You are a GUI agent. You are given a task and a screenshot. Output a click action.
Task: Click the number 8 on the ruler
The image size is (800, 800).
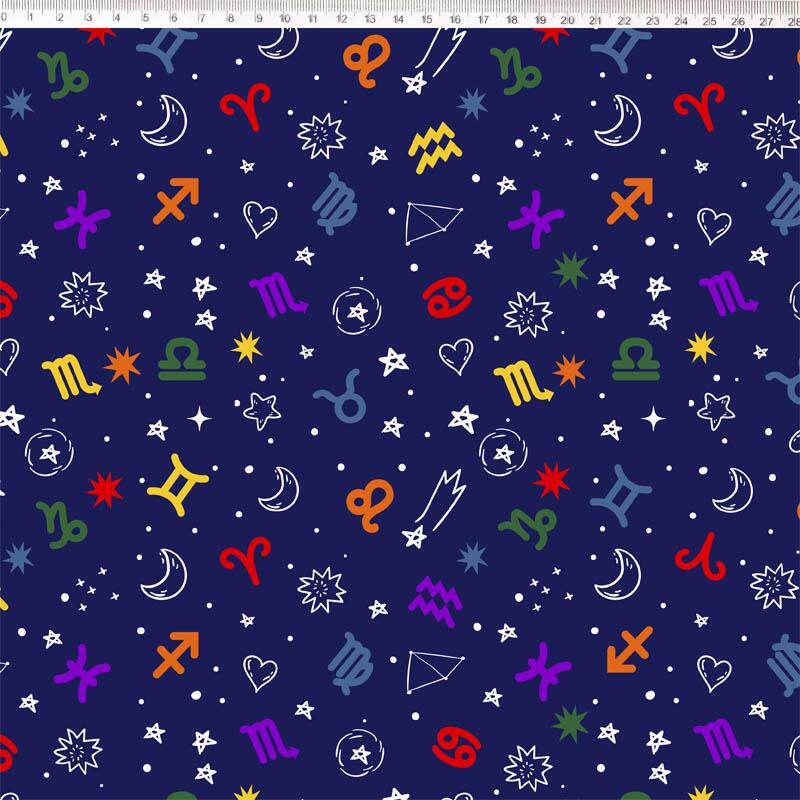click(231, 19)
